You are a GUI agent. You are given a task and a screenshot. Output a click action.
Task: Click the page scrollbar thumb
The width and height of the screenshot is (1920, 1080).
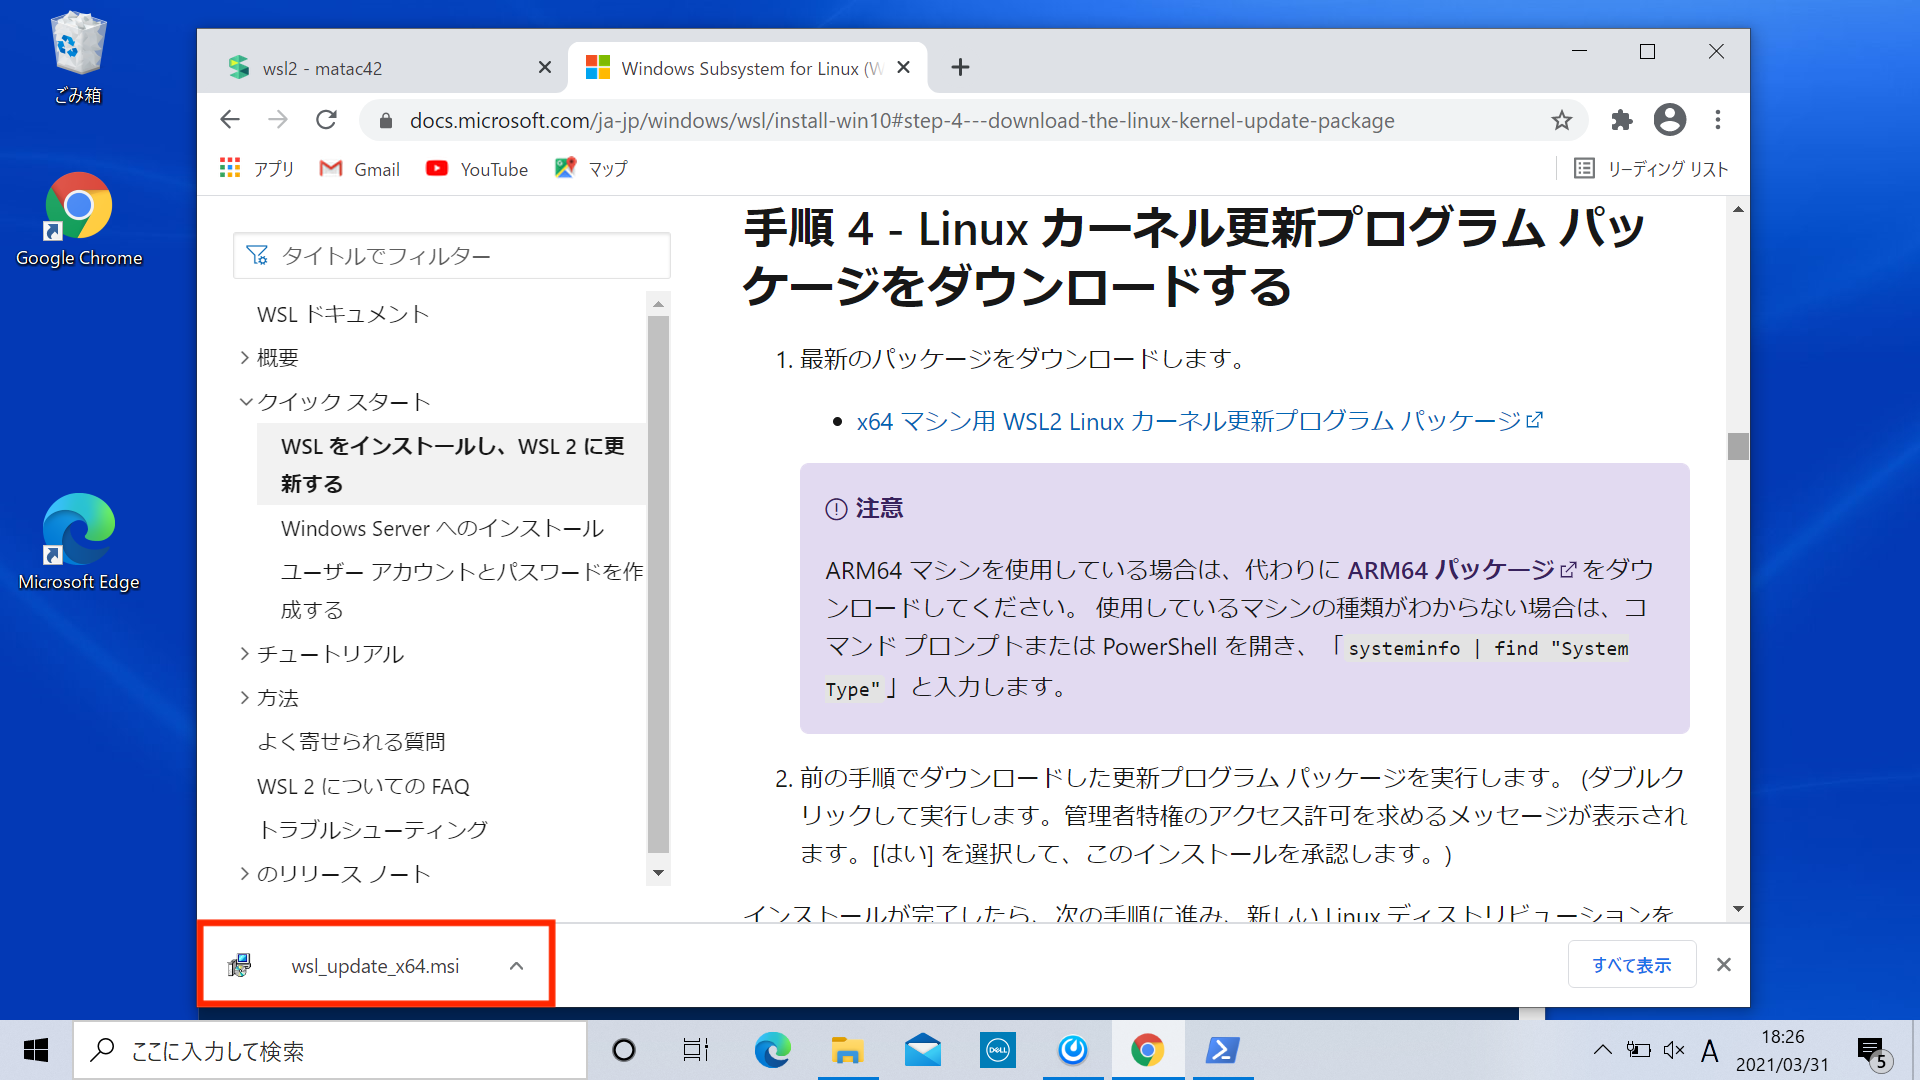point(1738,446)
